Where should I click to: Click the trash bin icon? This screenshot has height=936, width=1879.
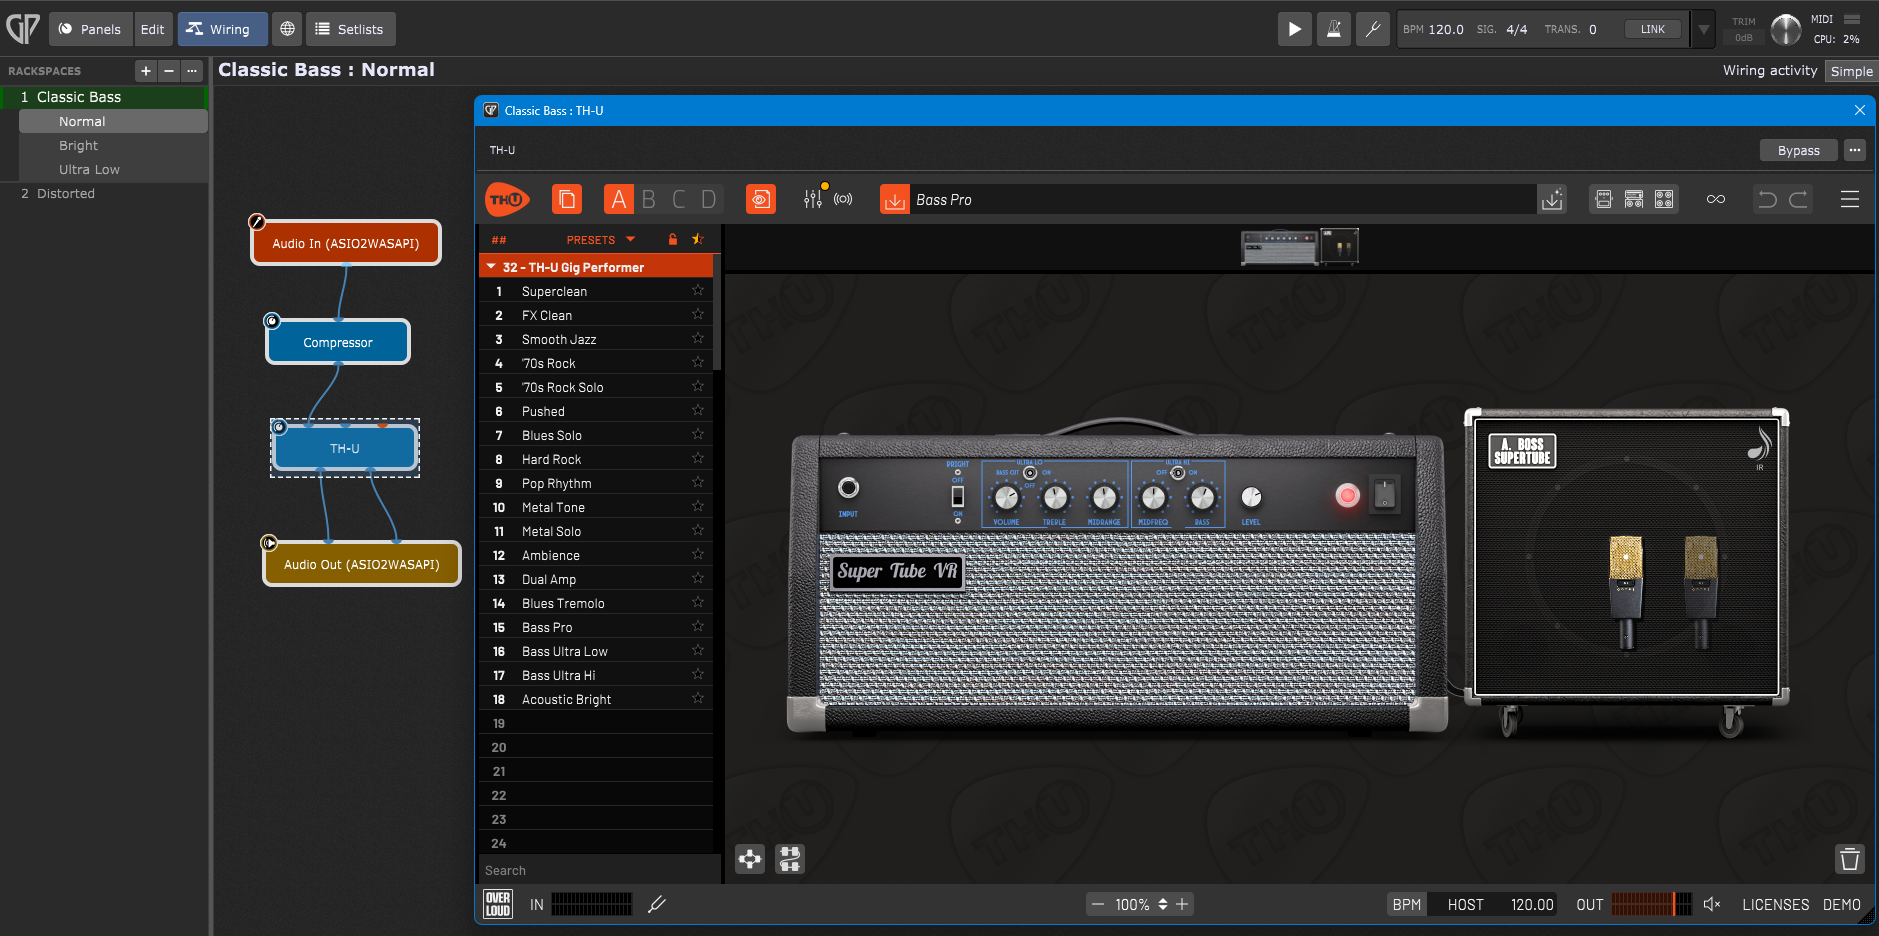pyautogui.click(x=1850, y=859)
